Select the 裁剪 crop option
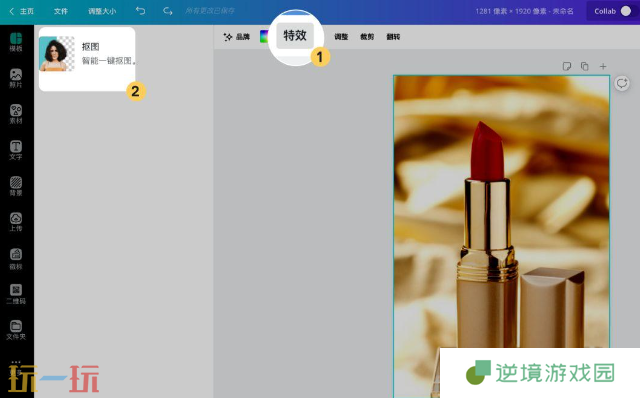This screenshot has width=640, height=398. click(367, 37)
